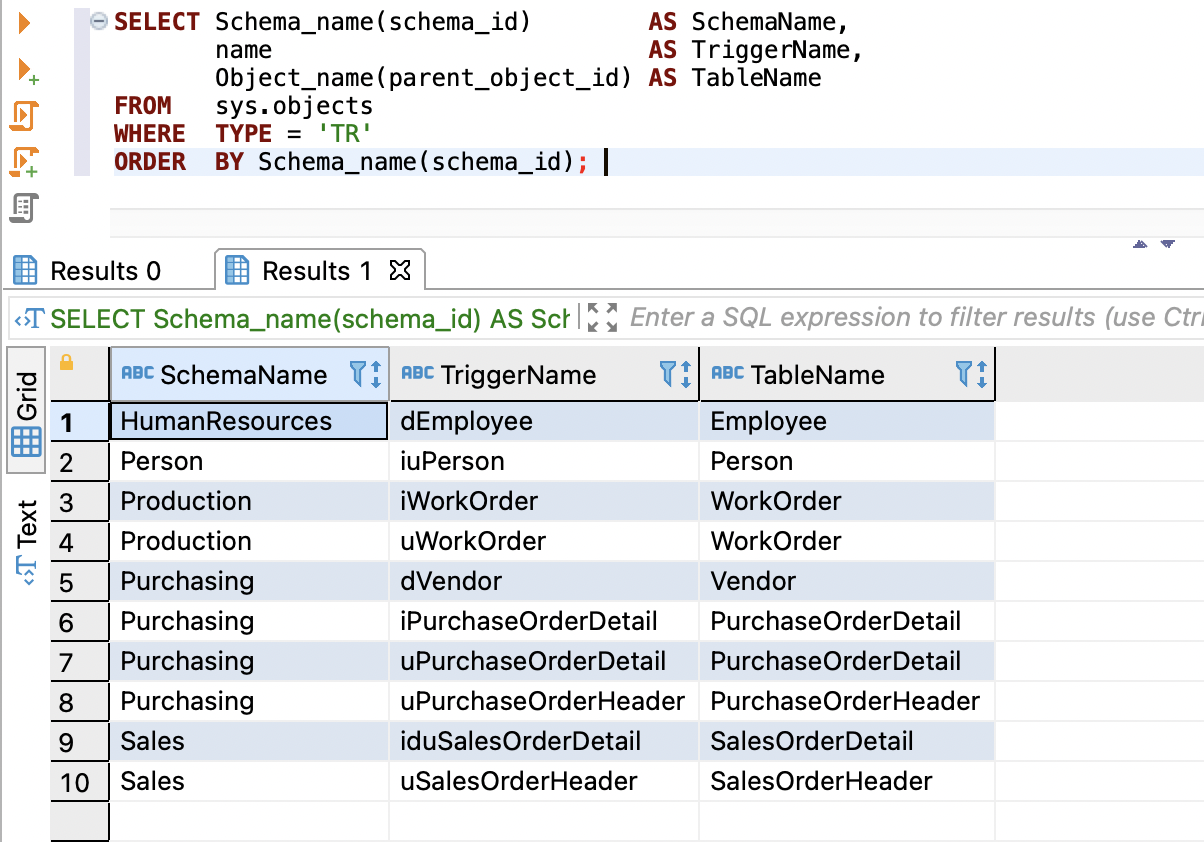
Task: Open the Explain execution plan icon
Action: click(x=24, y=207)
